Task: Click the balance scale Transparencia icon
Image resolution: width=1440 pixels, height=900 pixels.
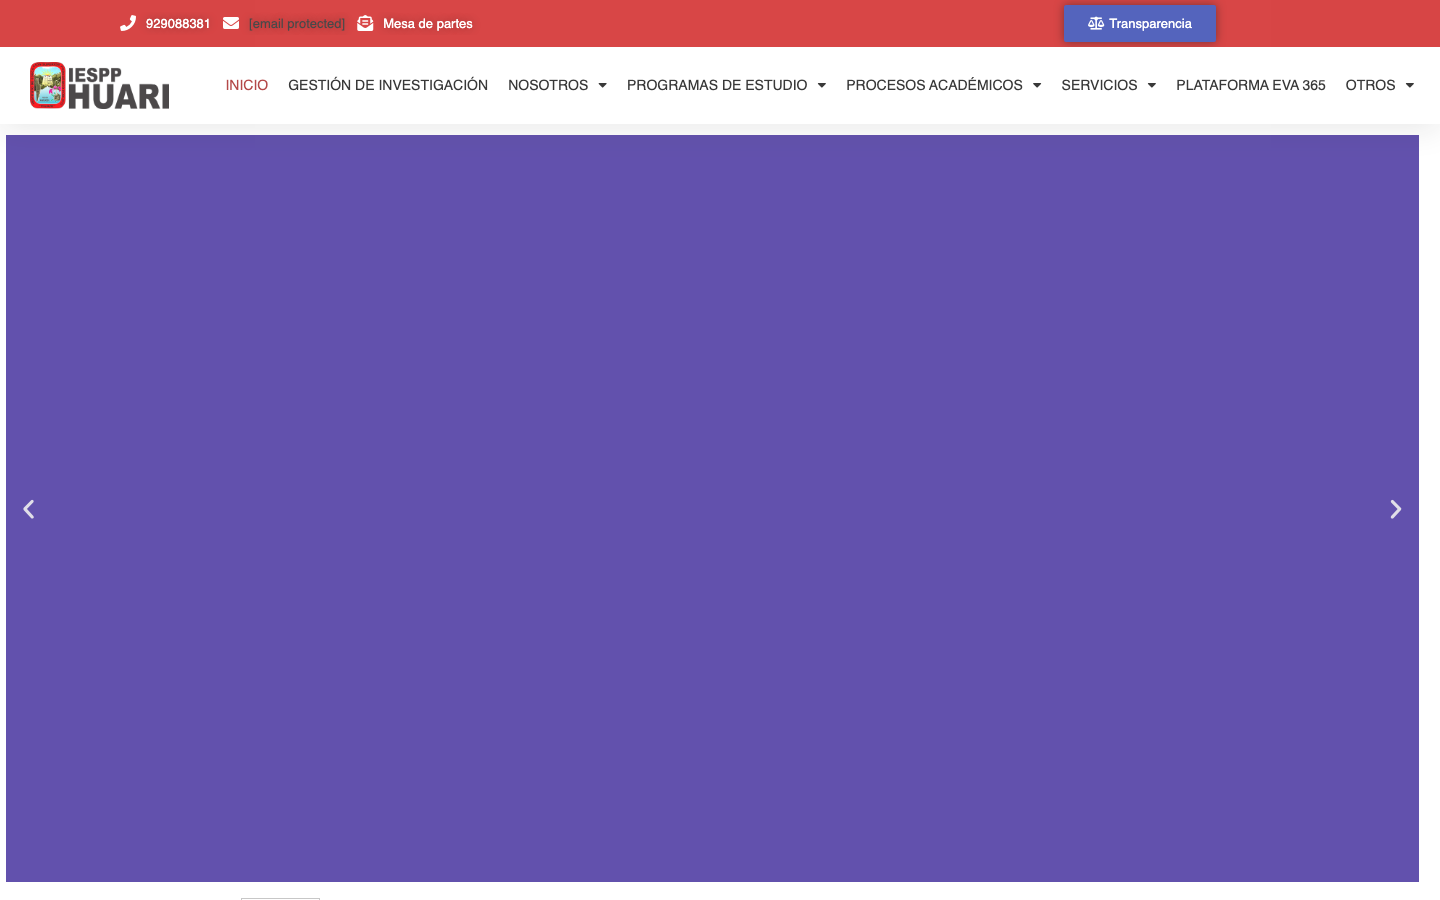Action: (1096, 23)
